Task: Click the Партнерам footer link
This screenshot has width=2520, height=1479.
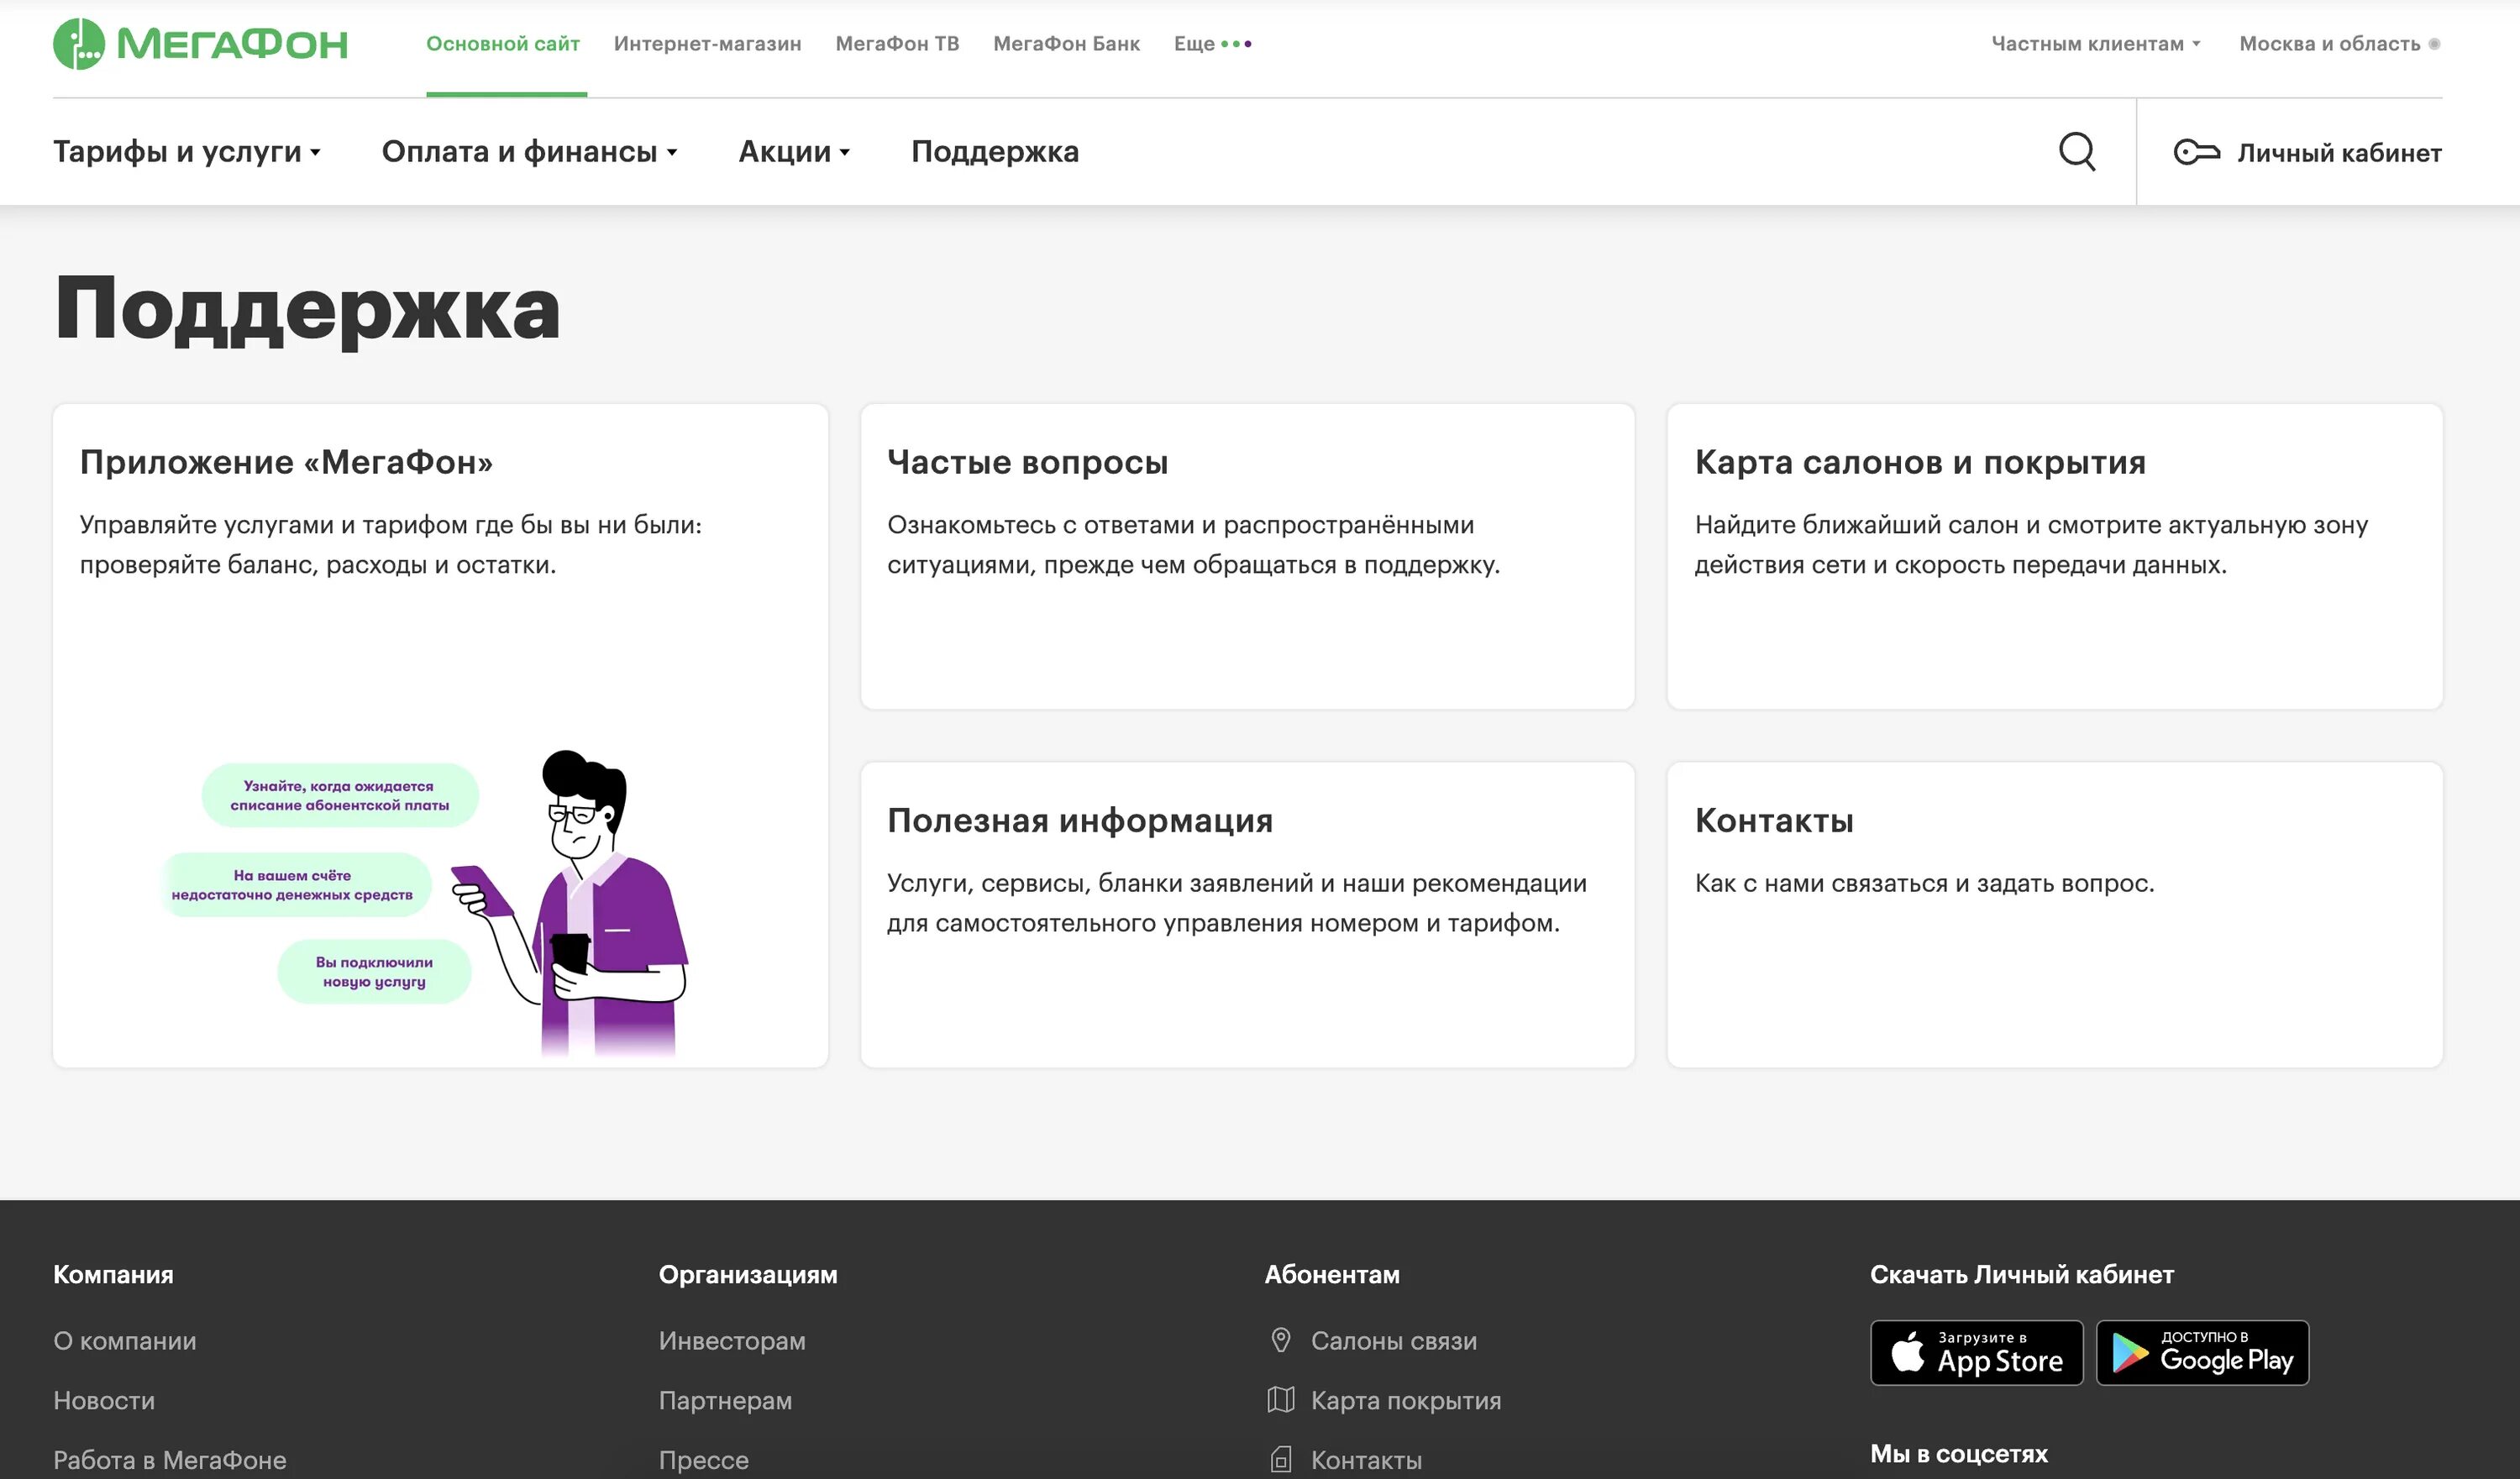Action: point(725,1400)
